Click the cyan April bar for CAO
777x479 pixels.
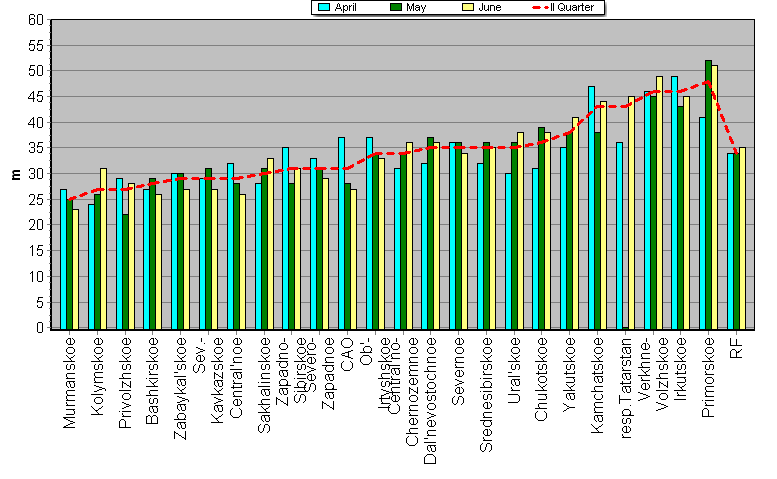pyautogui.click(x=341, y=234)
